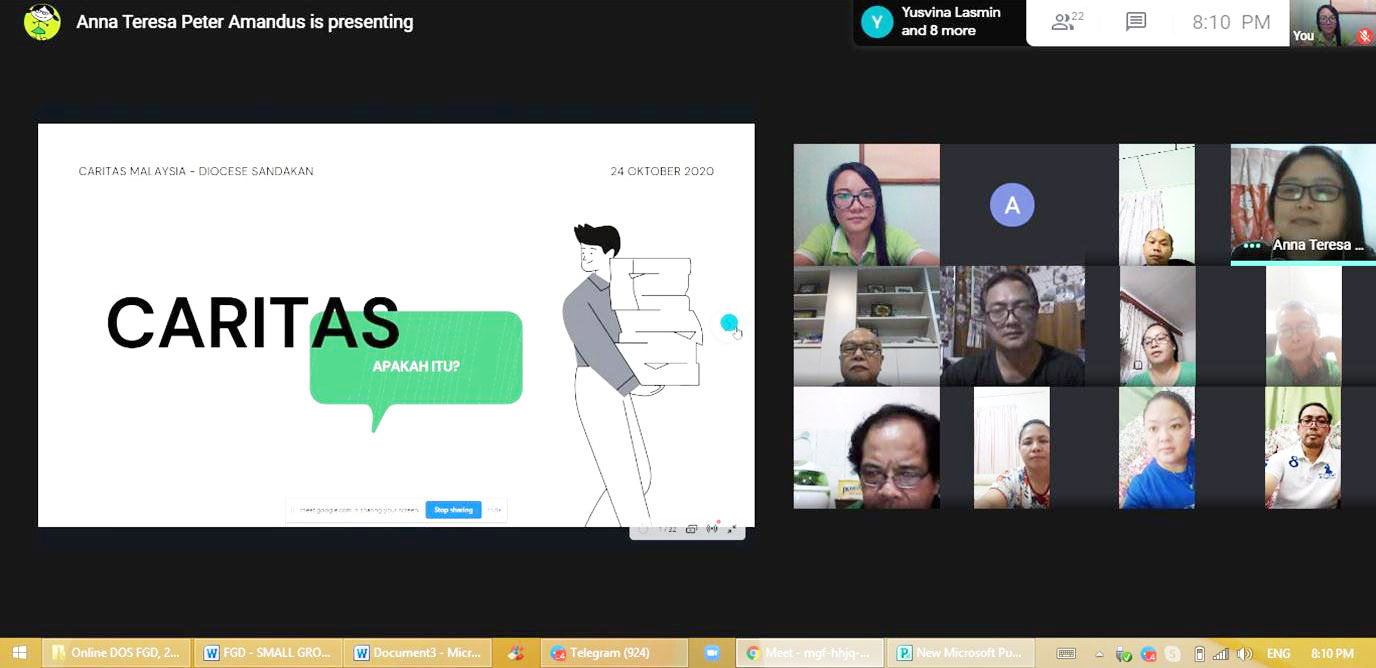Viewport: 1376px width, 668px height.
Task: Click the live broadcast icon on slide toolbar
Action: 712,529
